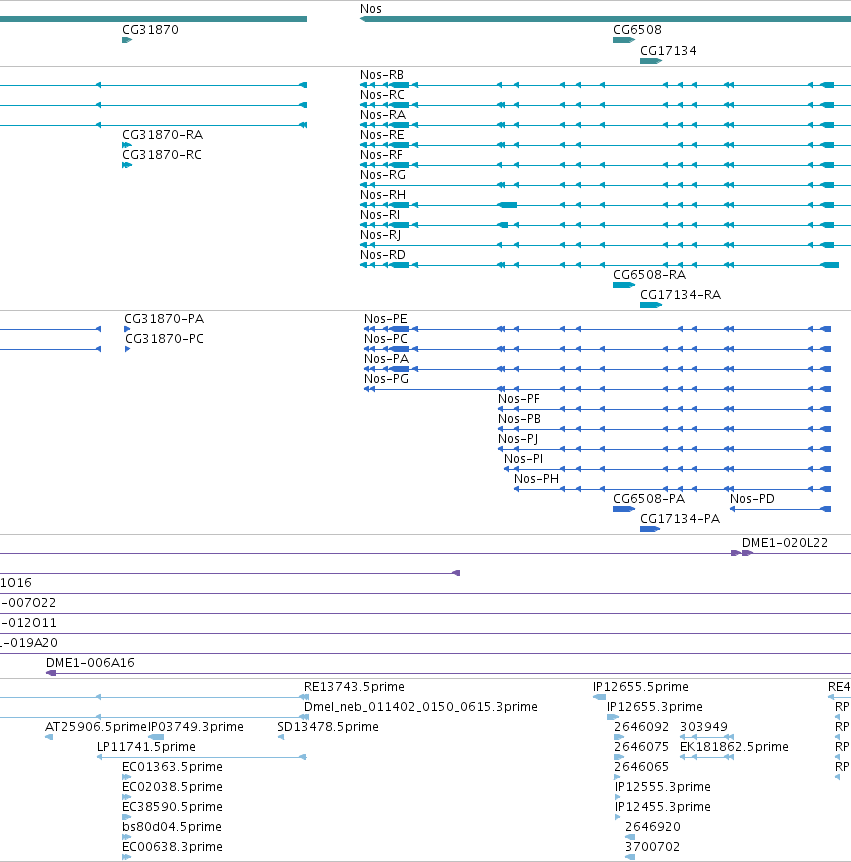Click the 2646092 feature label
The image size is (851, 862).
(642, 727)
